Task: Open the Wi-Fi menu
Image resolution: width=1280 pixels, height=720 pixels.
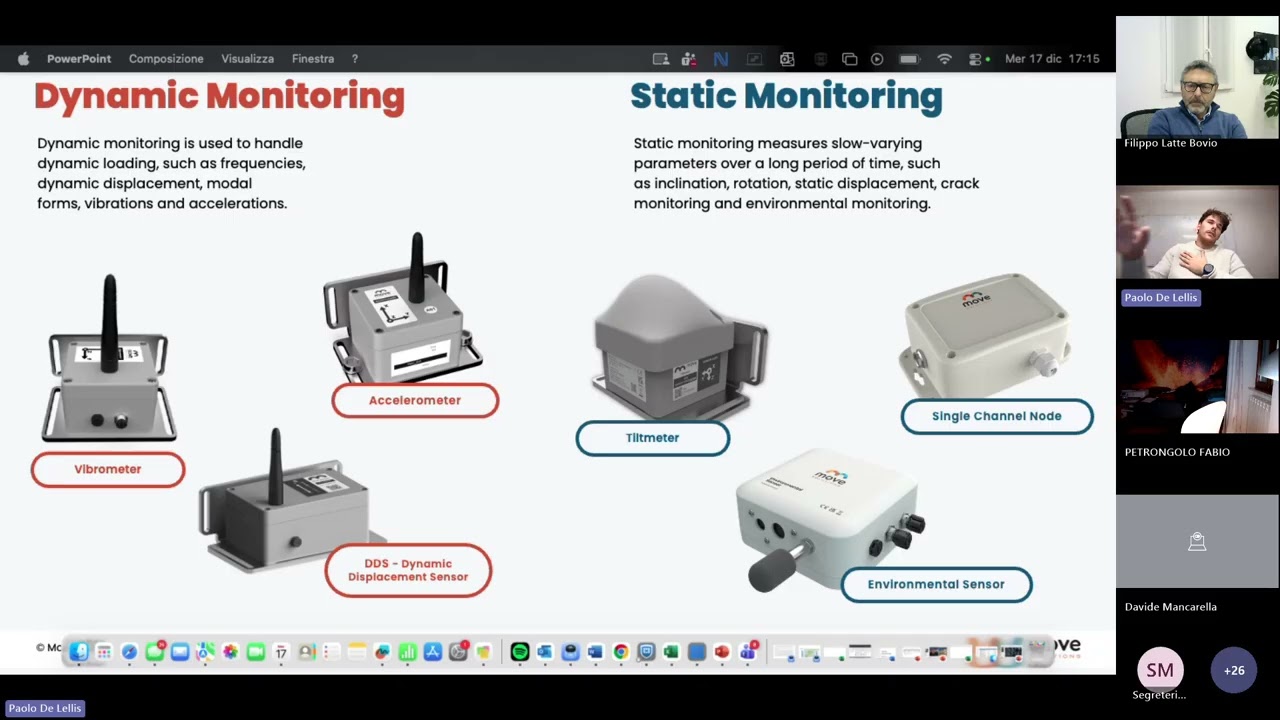Action: click(944, 59)
